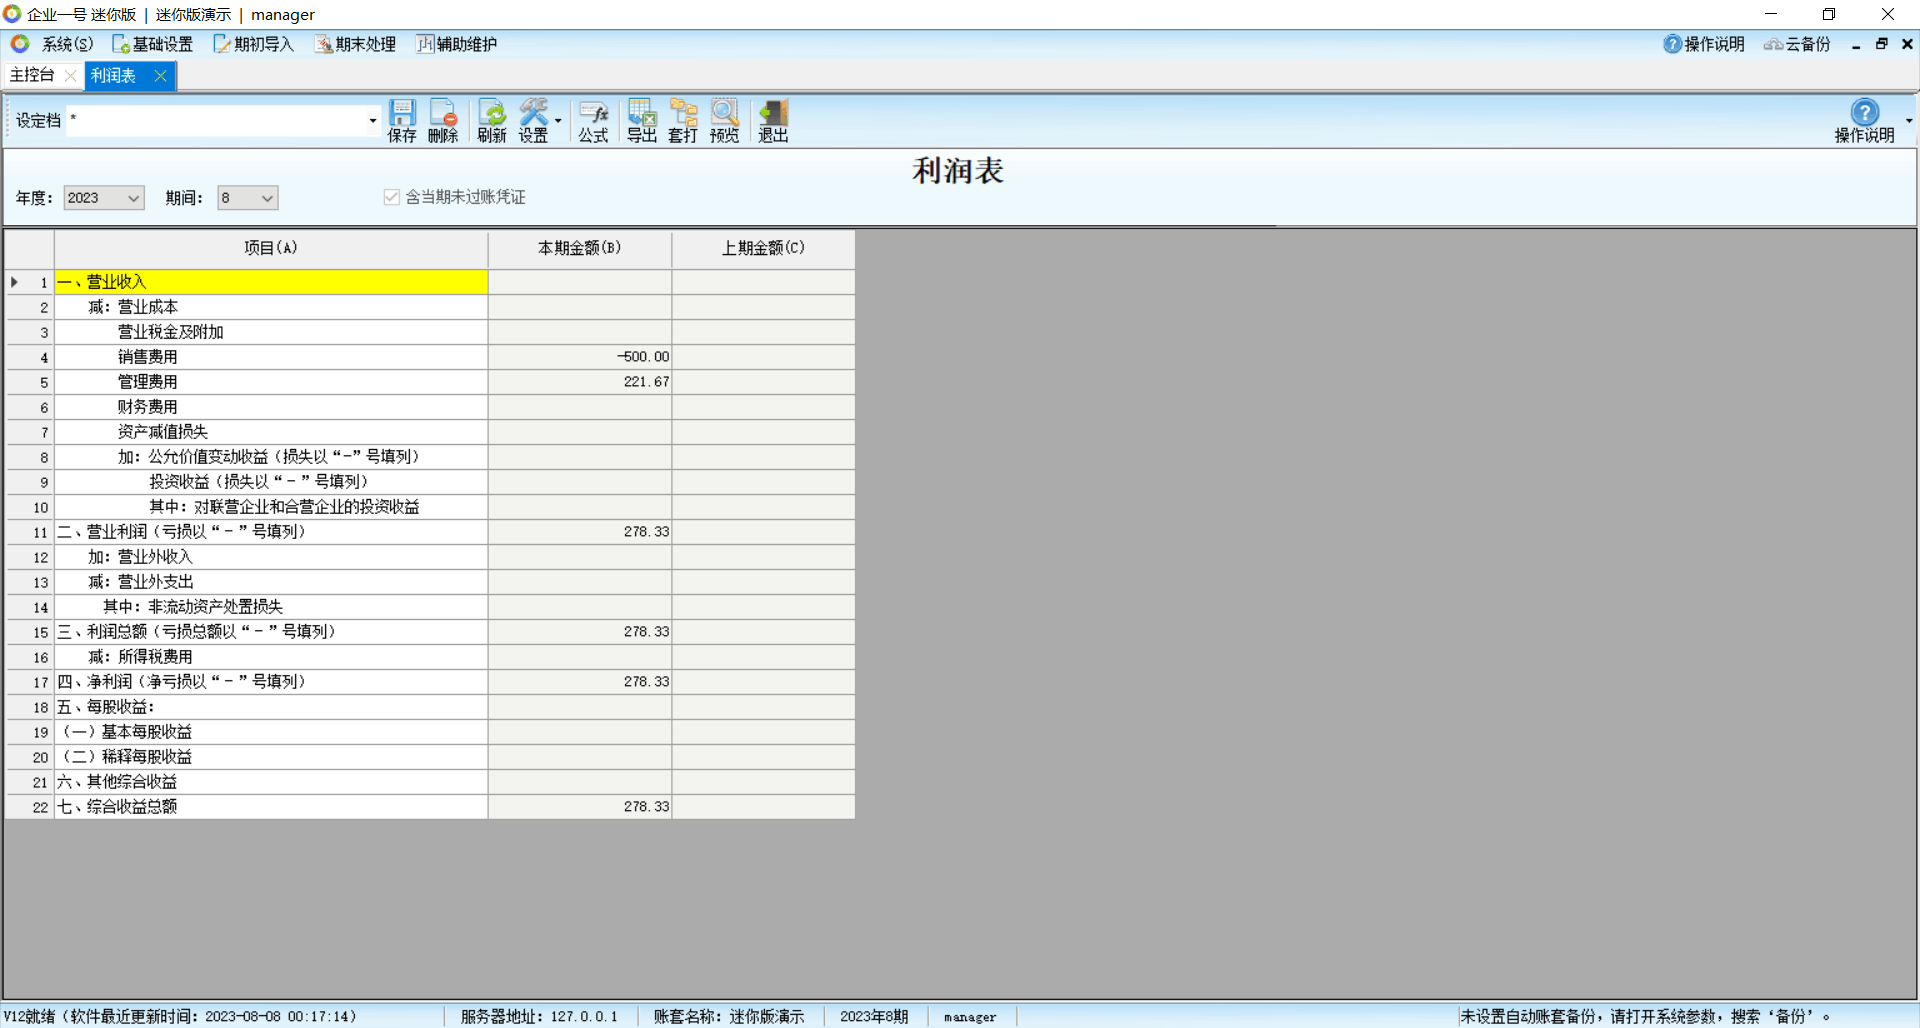This screenshot has height=1028, width=1920.
Task: Close the 利润表 tab
Action: [x=160, y=76]
